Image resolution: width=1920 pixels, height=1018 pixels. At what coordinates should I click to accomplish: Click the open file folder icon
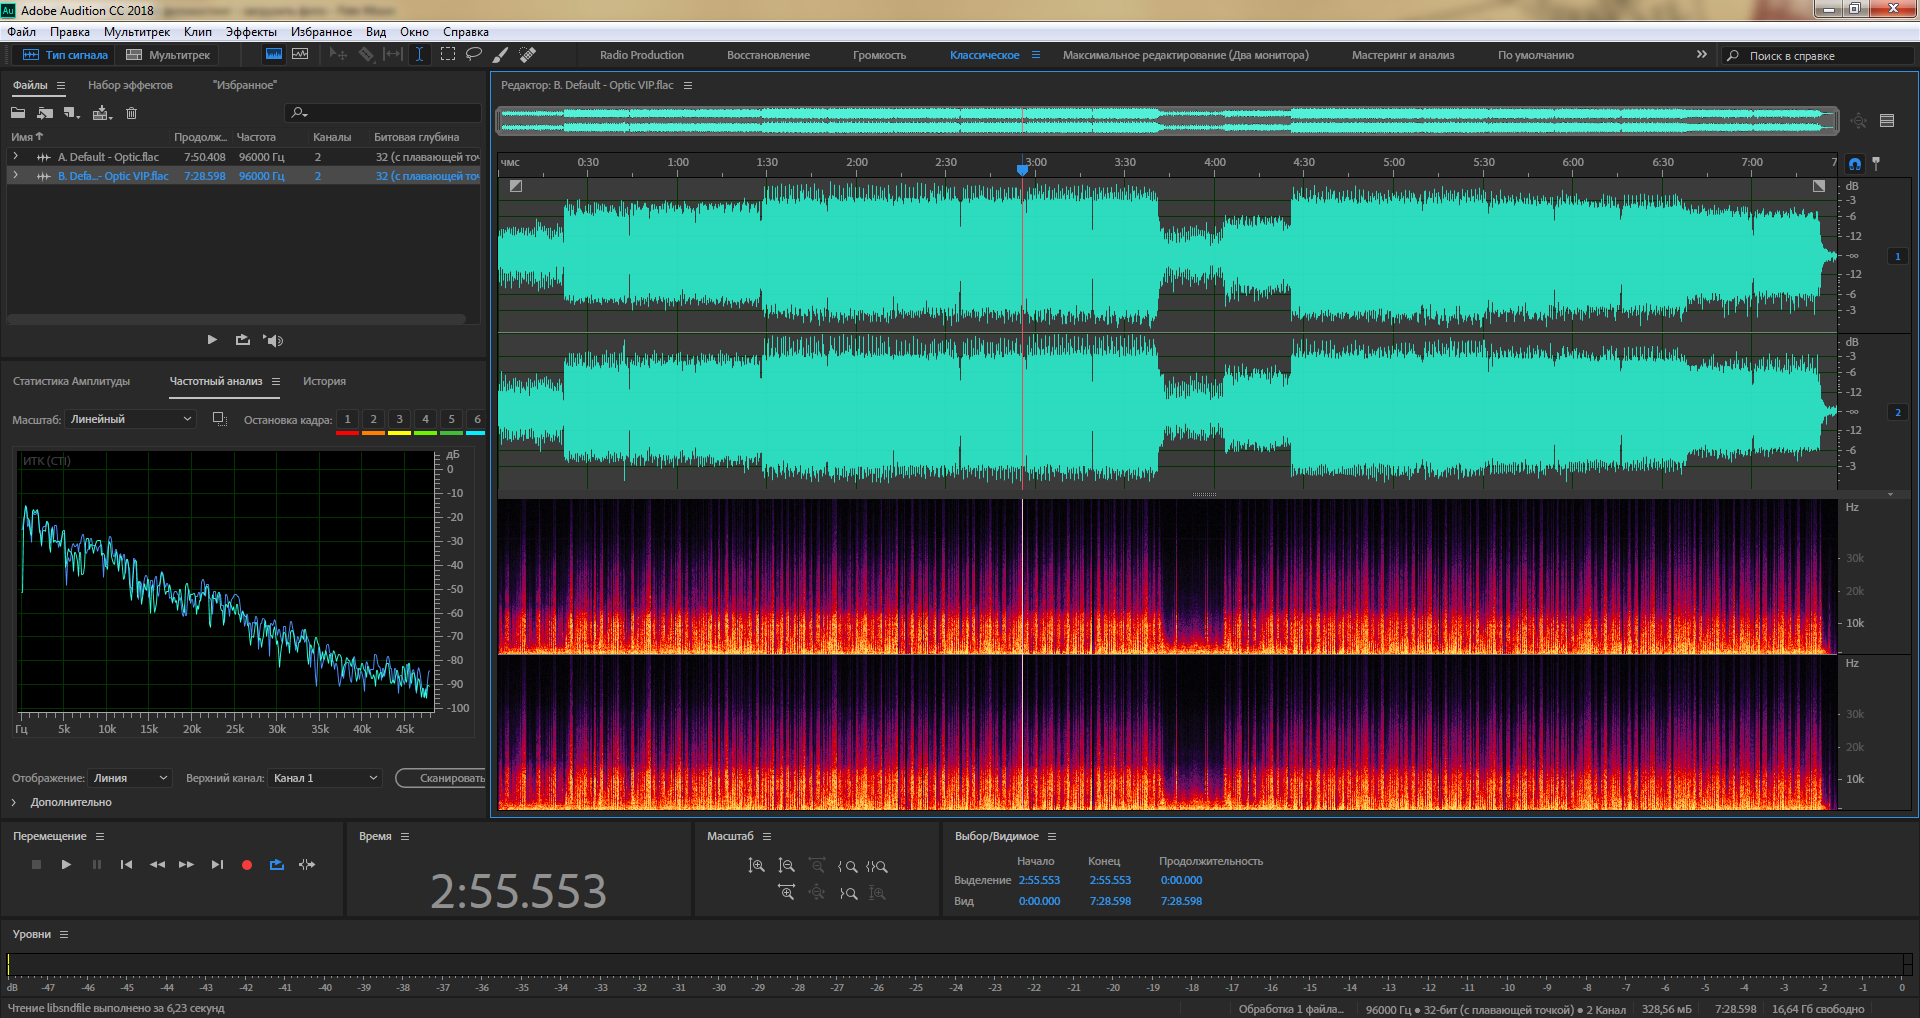coord(18,113)
